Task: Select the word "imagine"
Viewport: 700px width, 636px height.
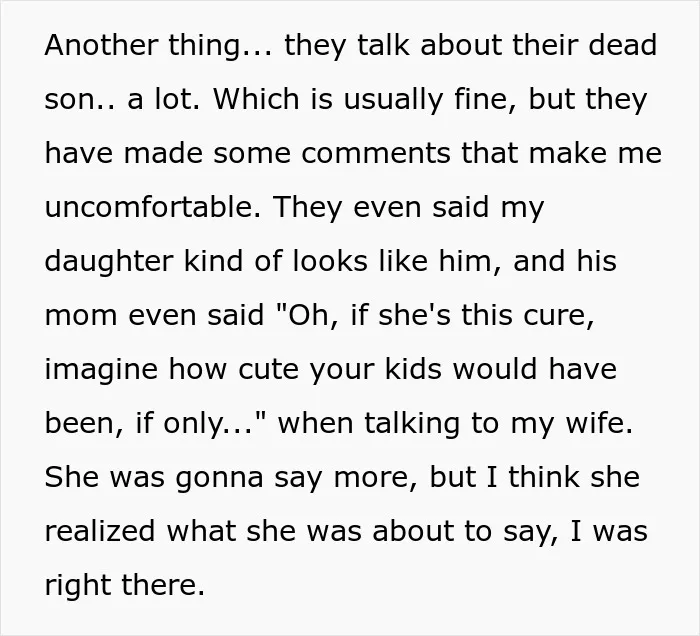Action: 101,369
